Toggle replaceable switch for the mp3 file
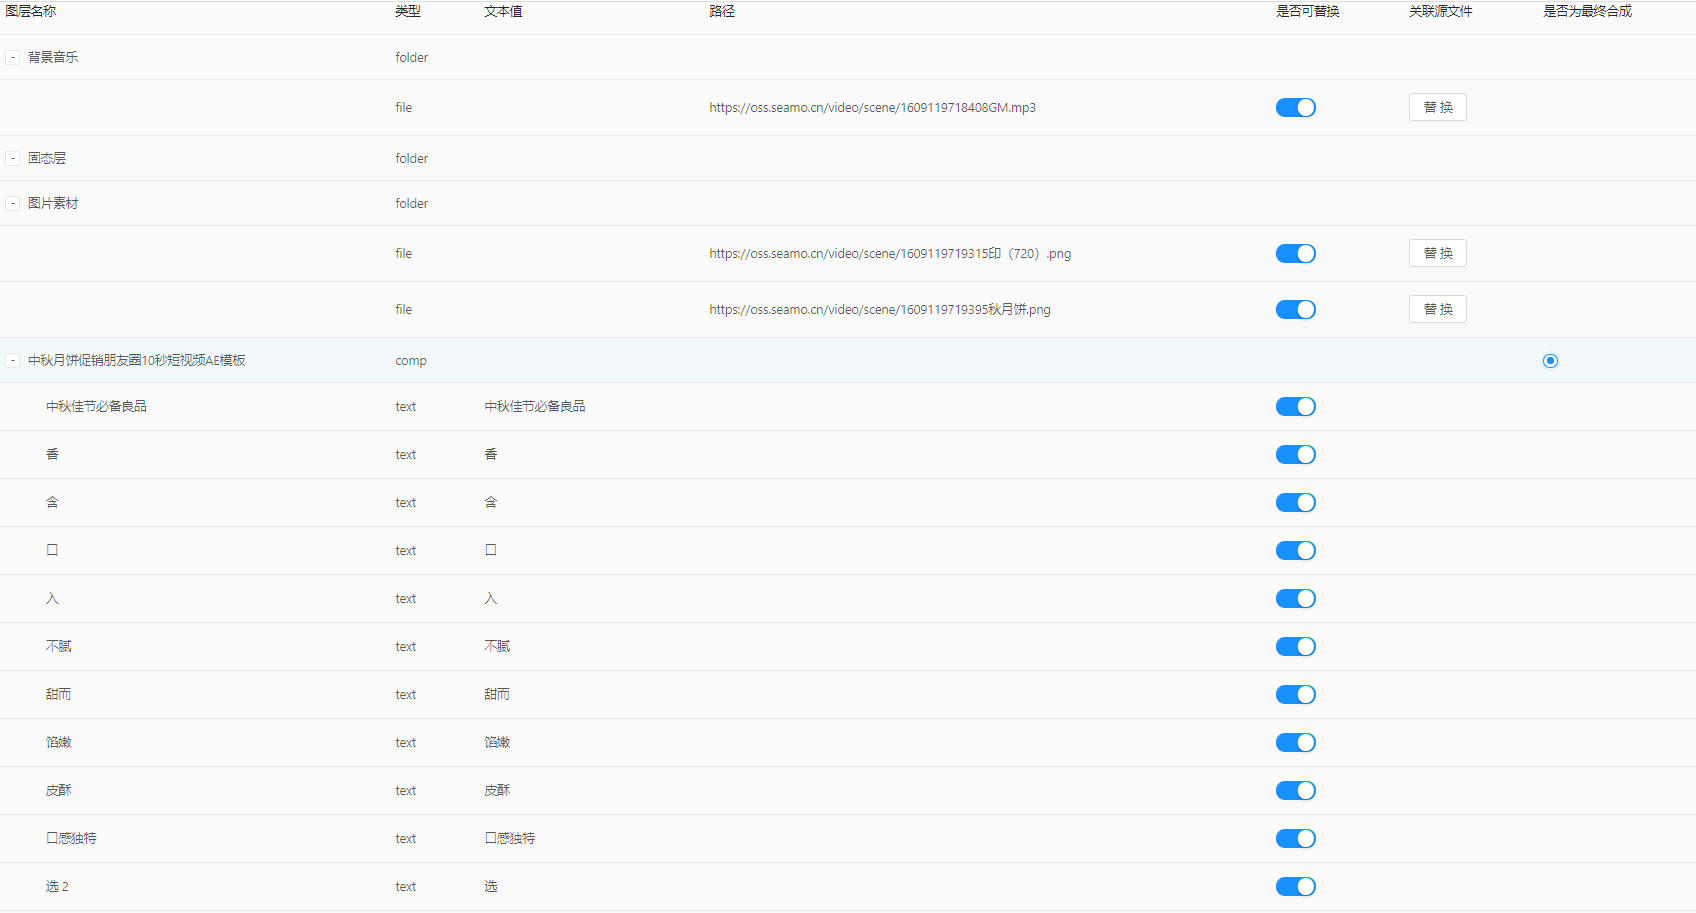1696x913 pixels. point(1295,108)
